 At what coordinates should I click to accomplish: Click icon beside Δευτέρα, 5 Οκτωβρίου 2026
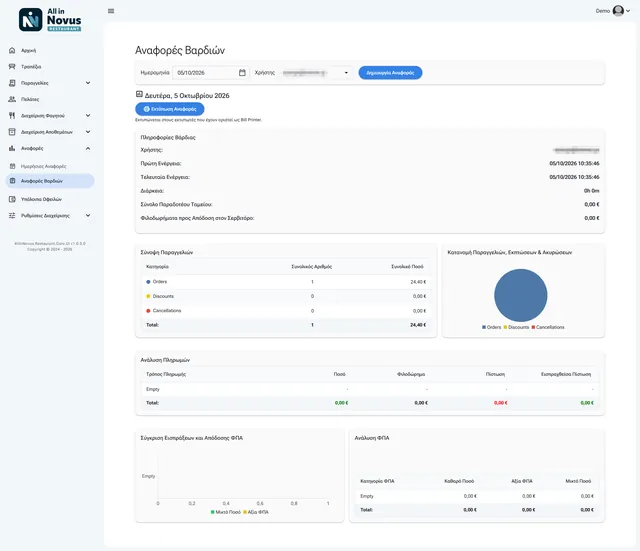tap(139, 94)
